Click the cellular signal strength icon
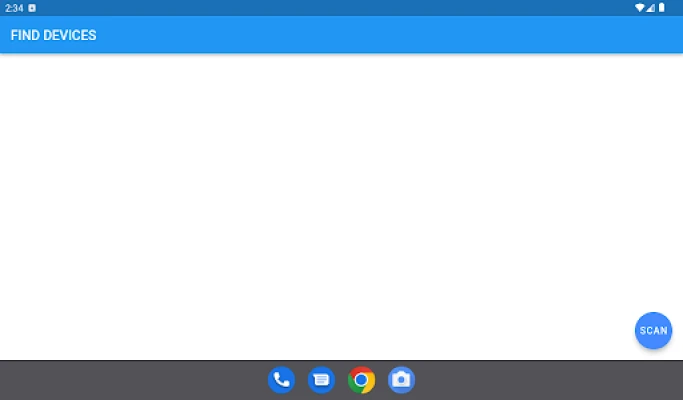 [650, 8]
